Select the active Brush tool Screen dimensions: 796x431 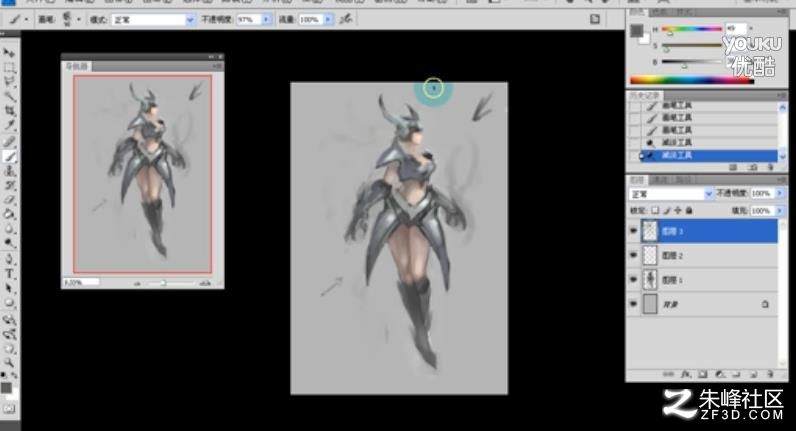[9, 156]
